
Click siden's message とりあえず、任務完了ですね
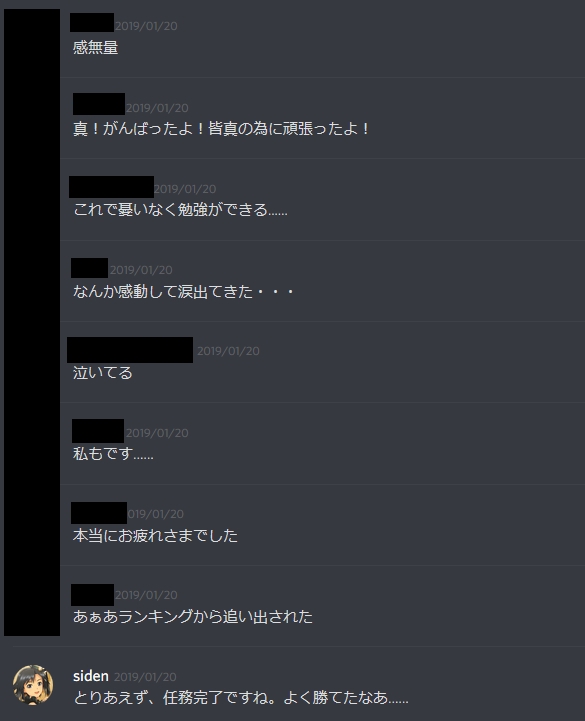point(241,698)
